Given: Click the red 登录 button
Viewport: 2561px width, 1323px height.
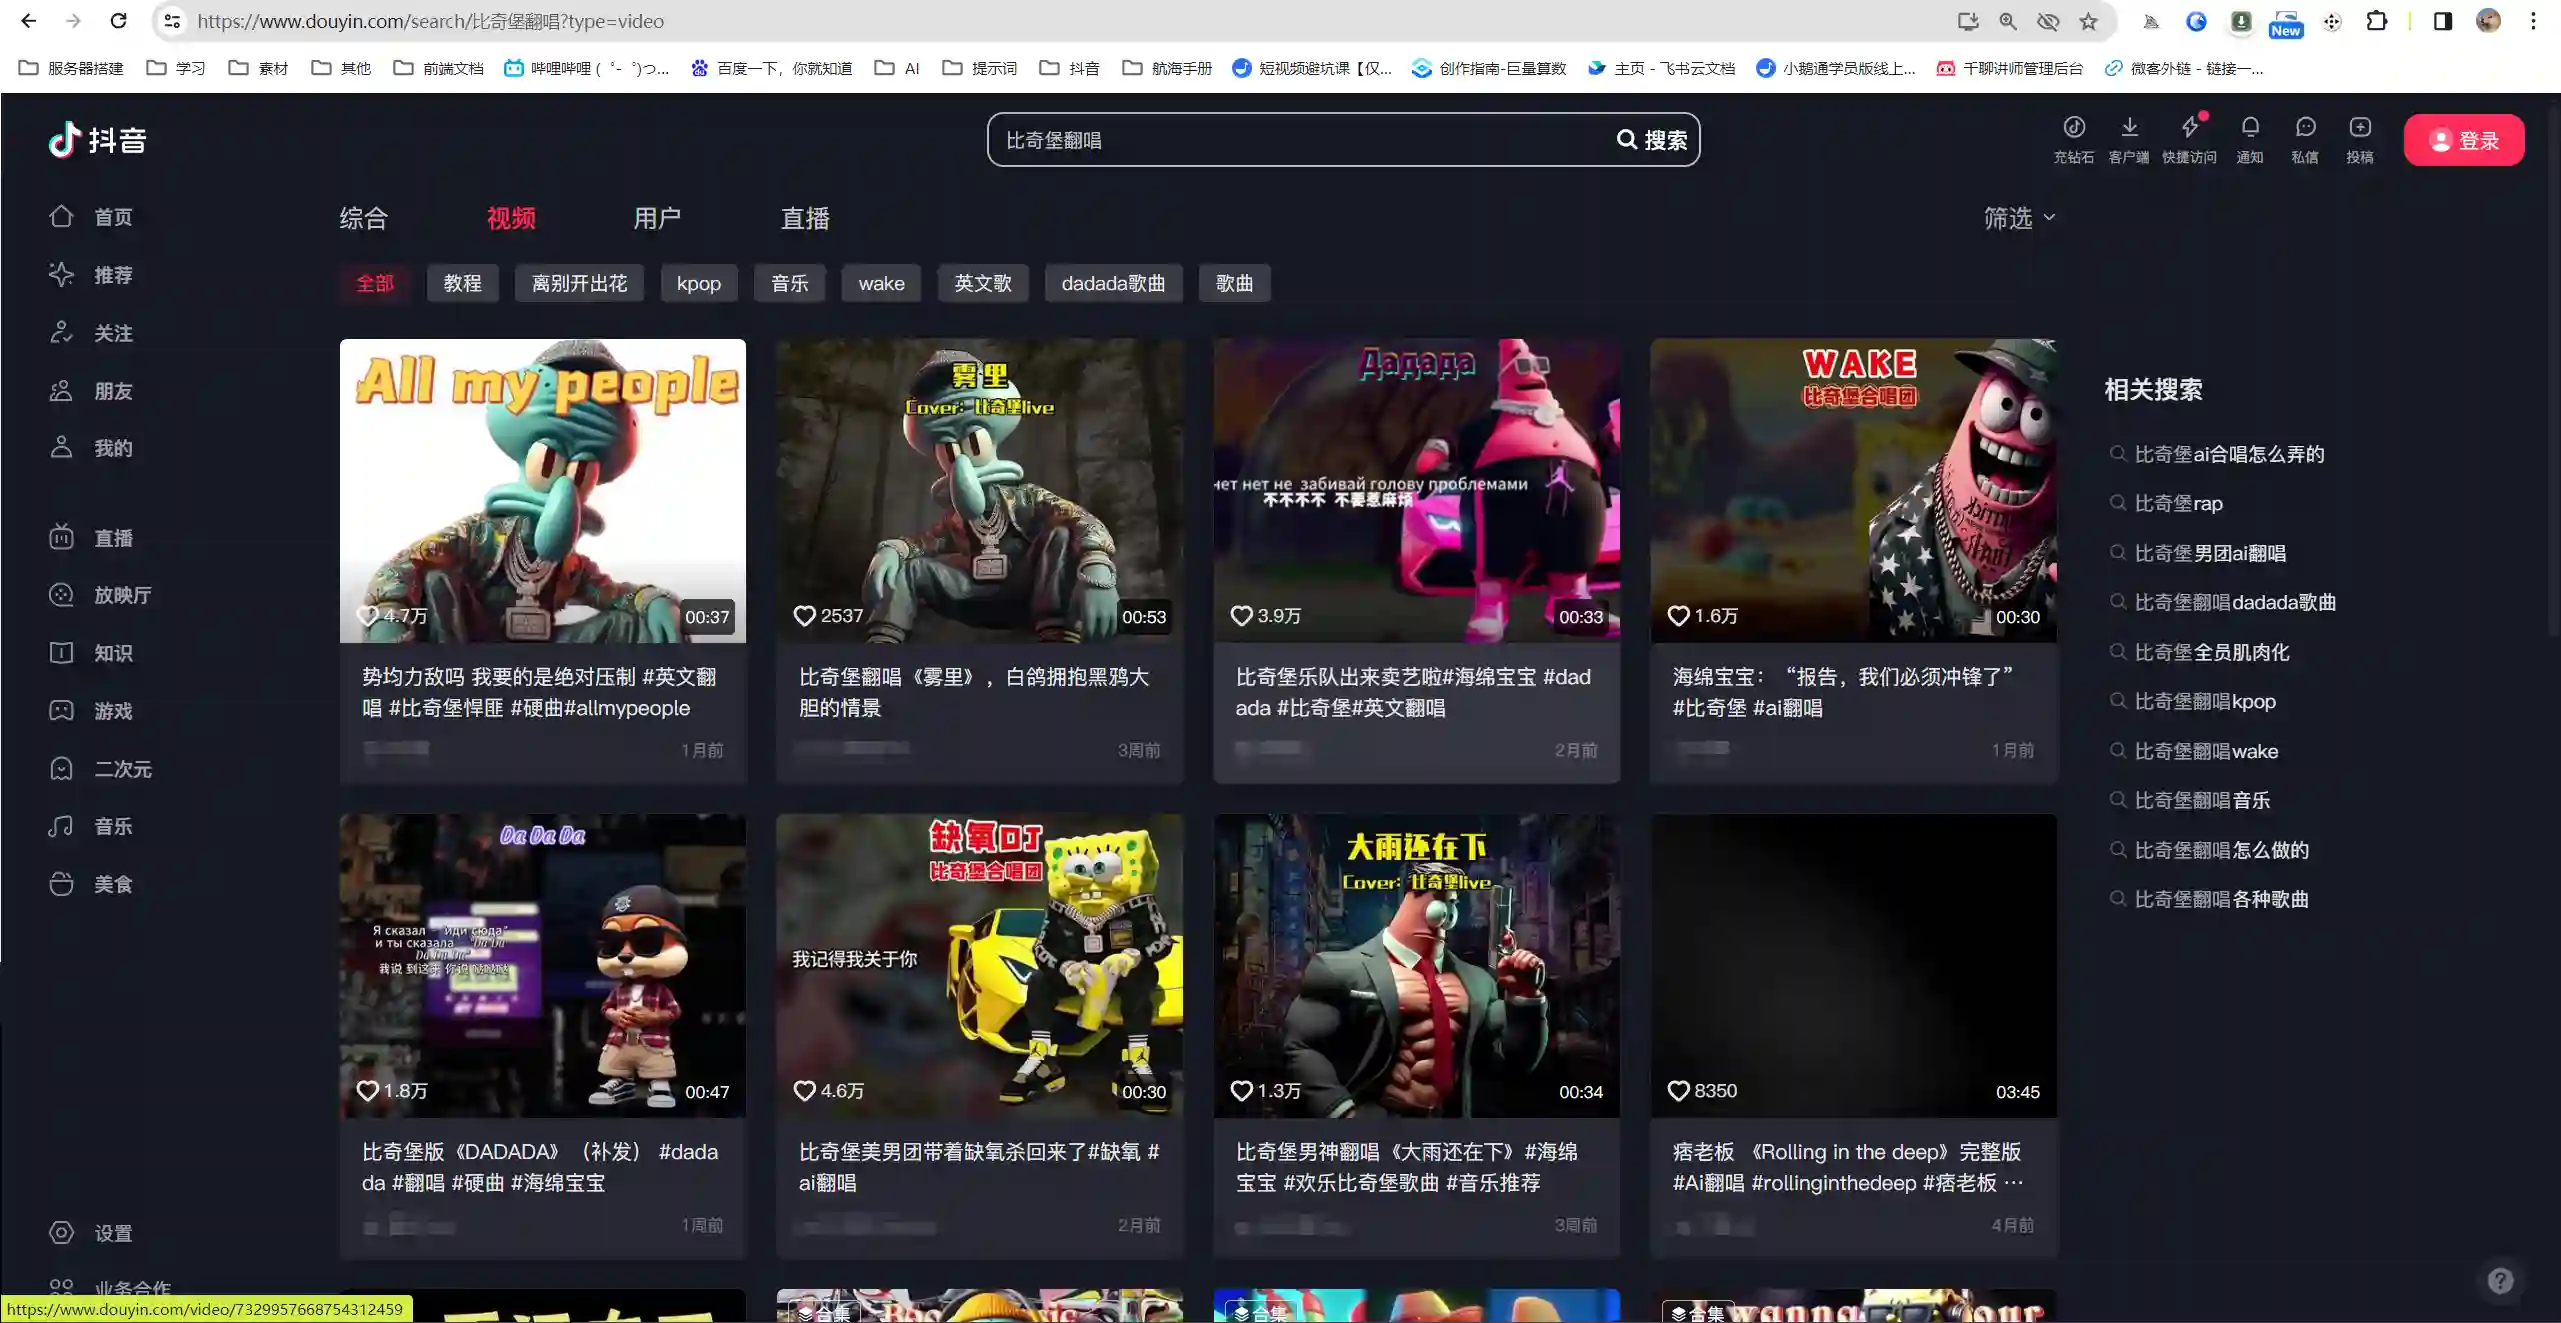Looking at the screenshot, I should 2463,140.
